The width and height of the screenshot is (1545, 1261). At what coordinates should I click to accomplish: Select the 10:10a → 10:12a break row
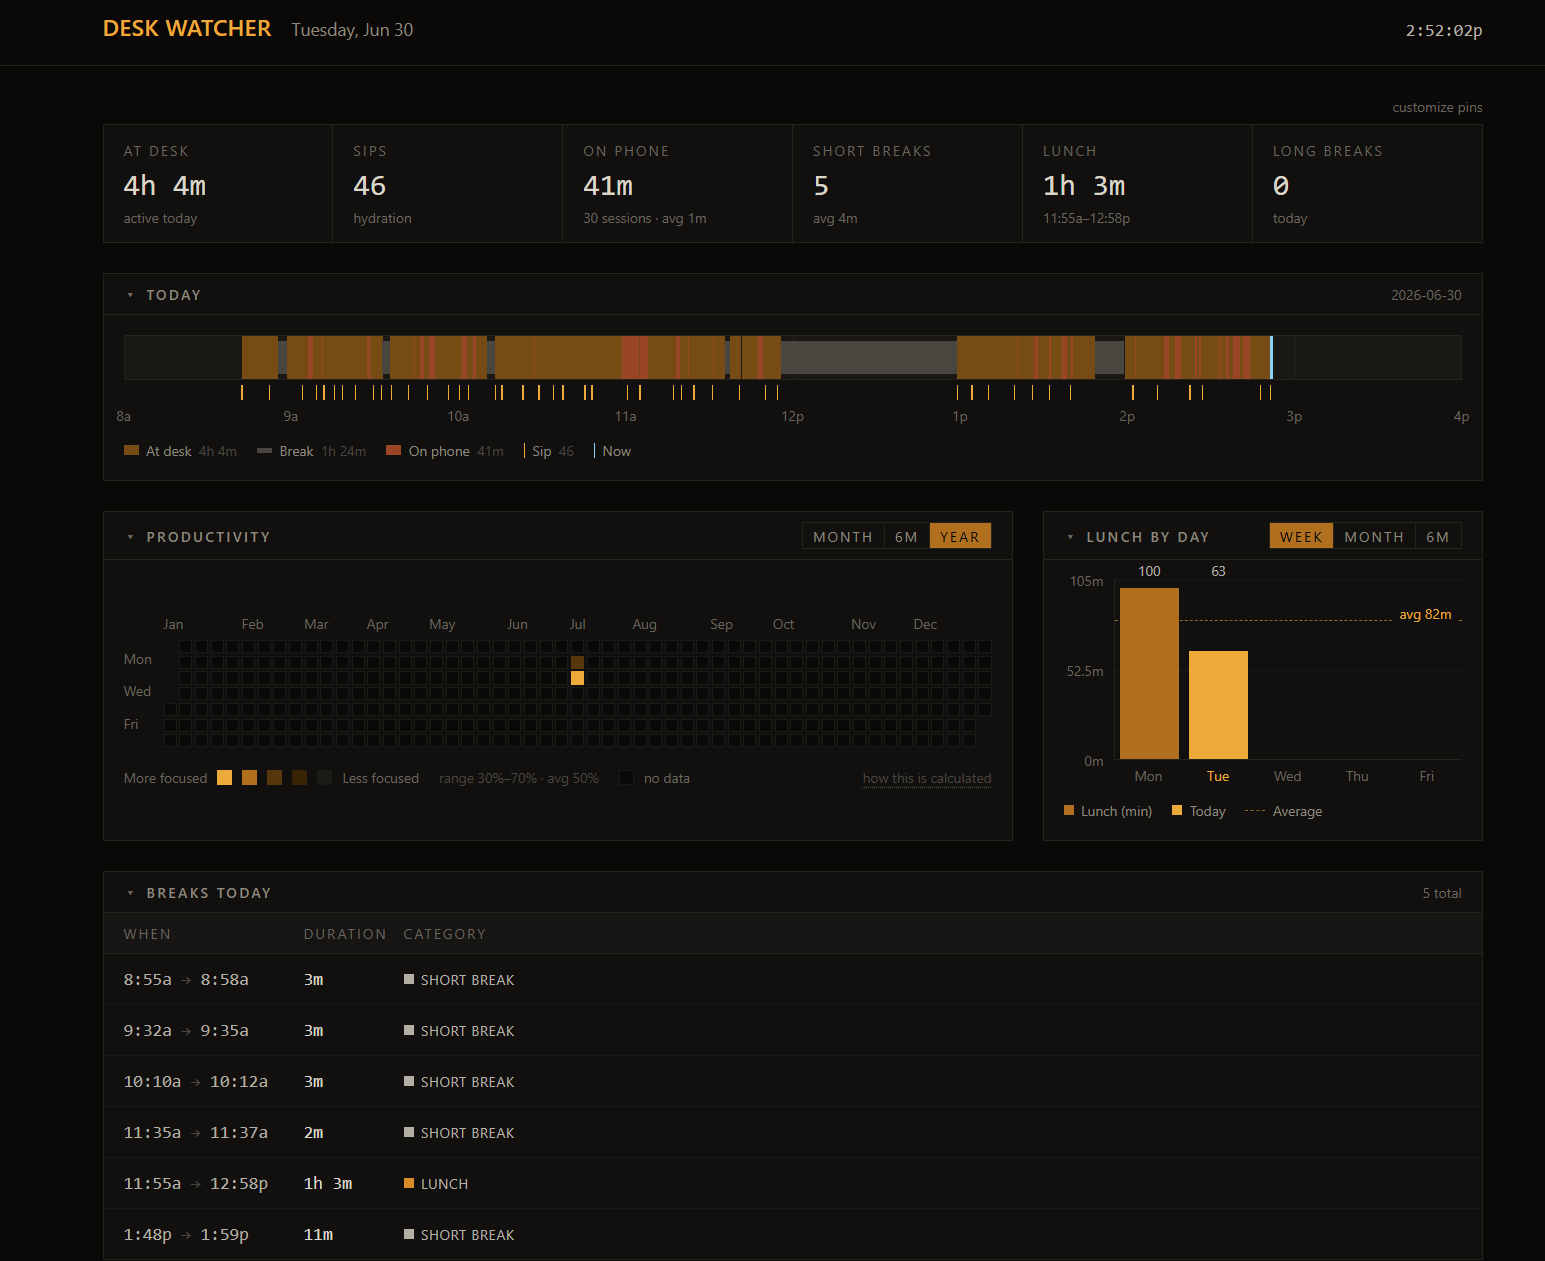click(x=793, y=1081)
